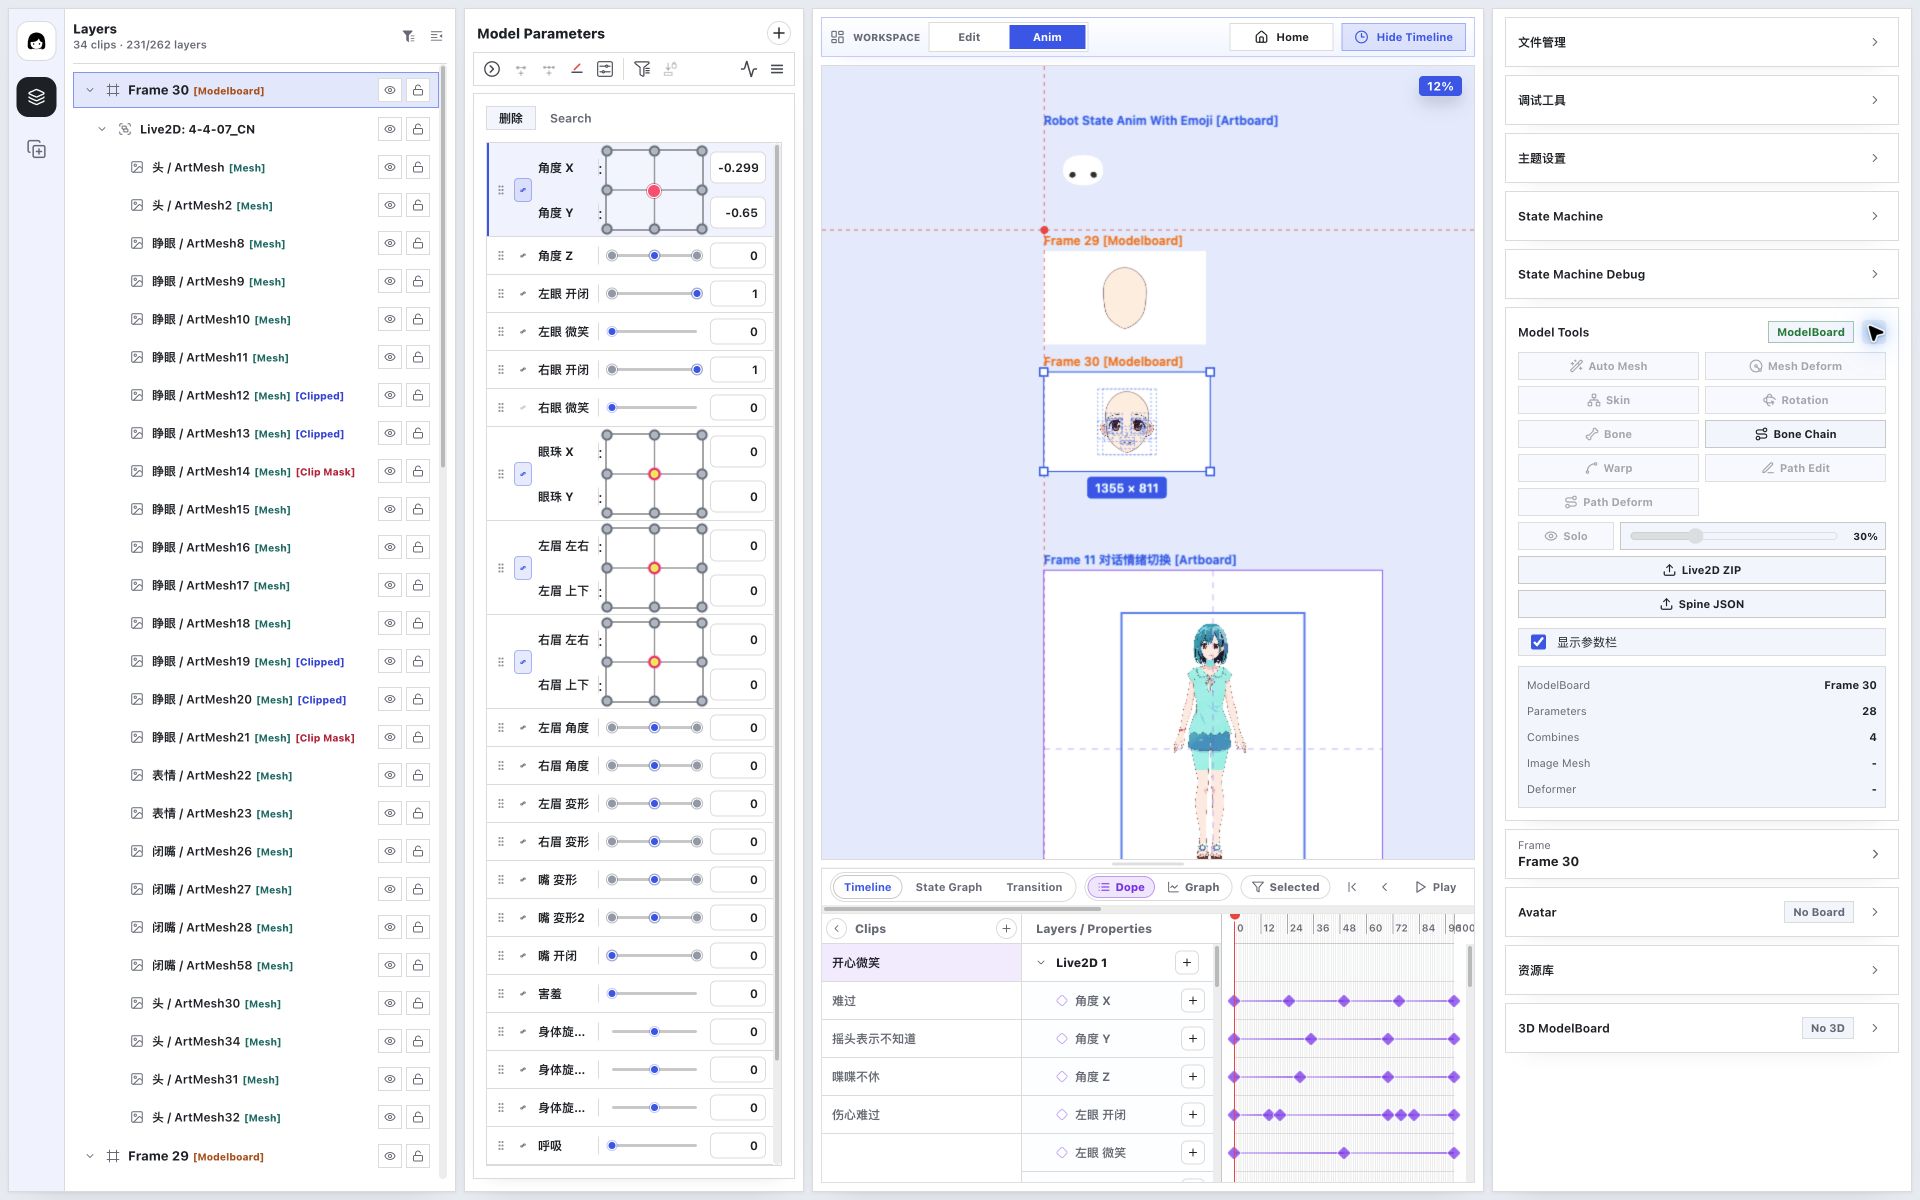Click the Spine JSON upload button
Screen dimensions: 1920x1200
point(1701,604)
